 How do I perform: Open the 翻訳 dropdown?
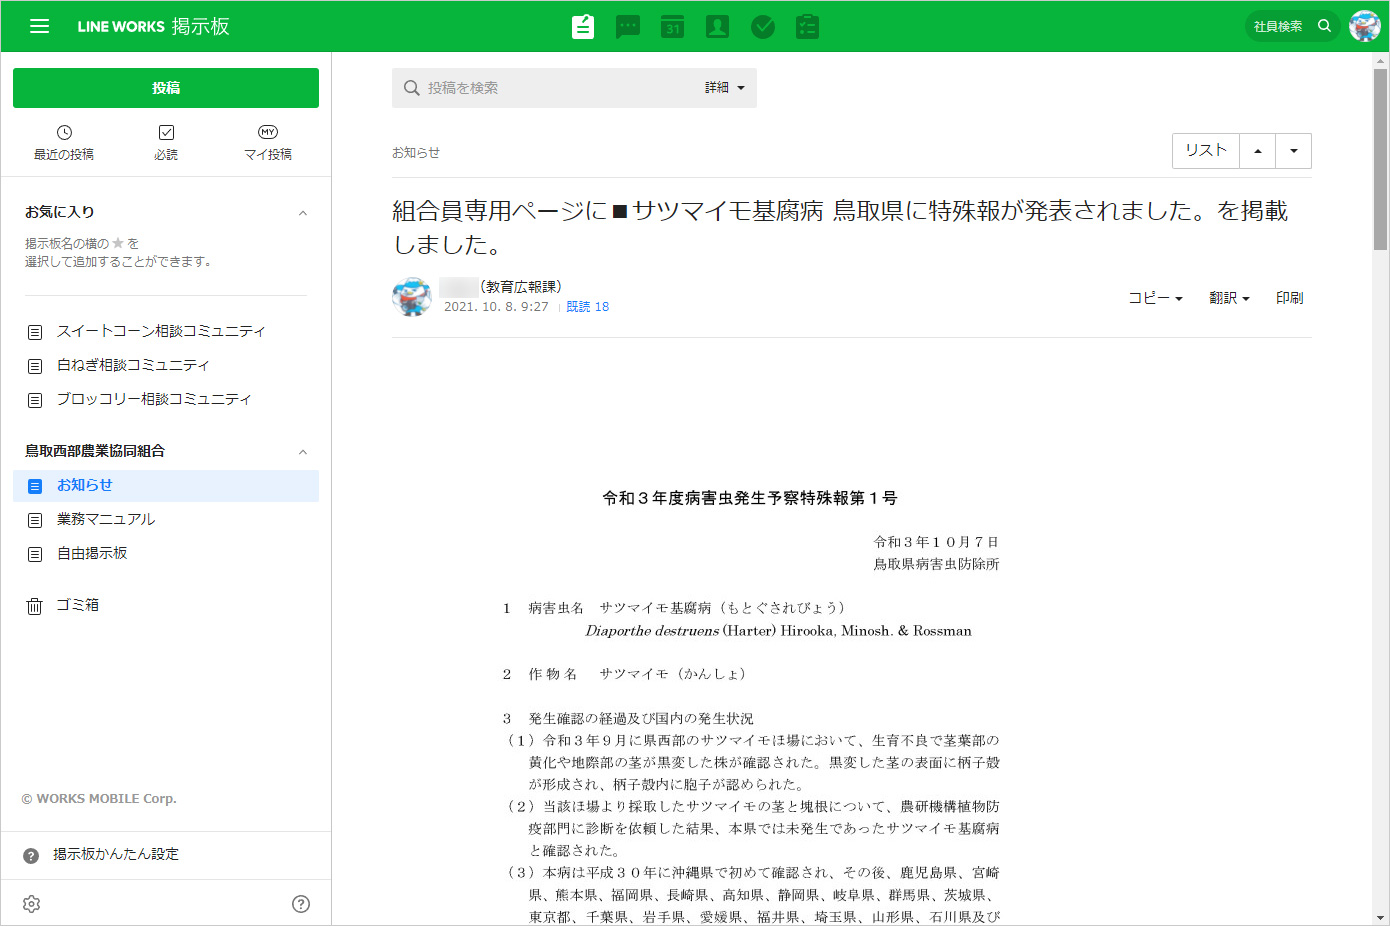(1229, 298)
